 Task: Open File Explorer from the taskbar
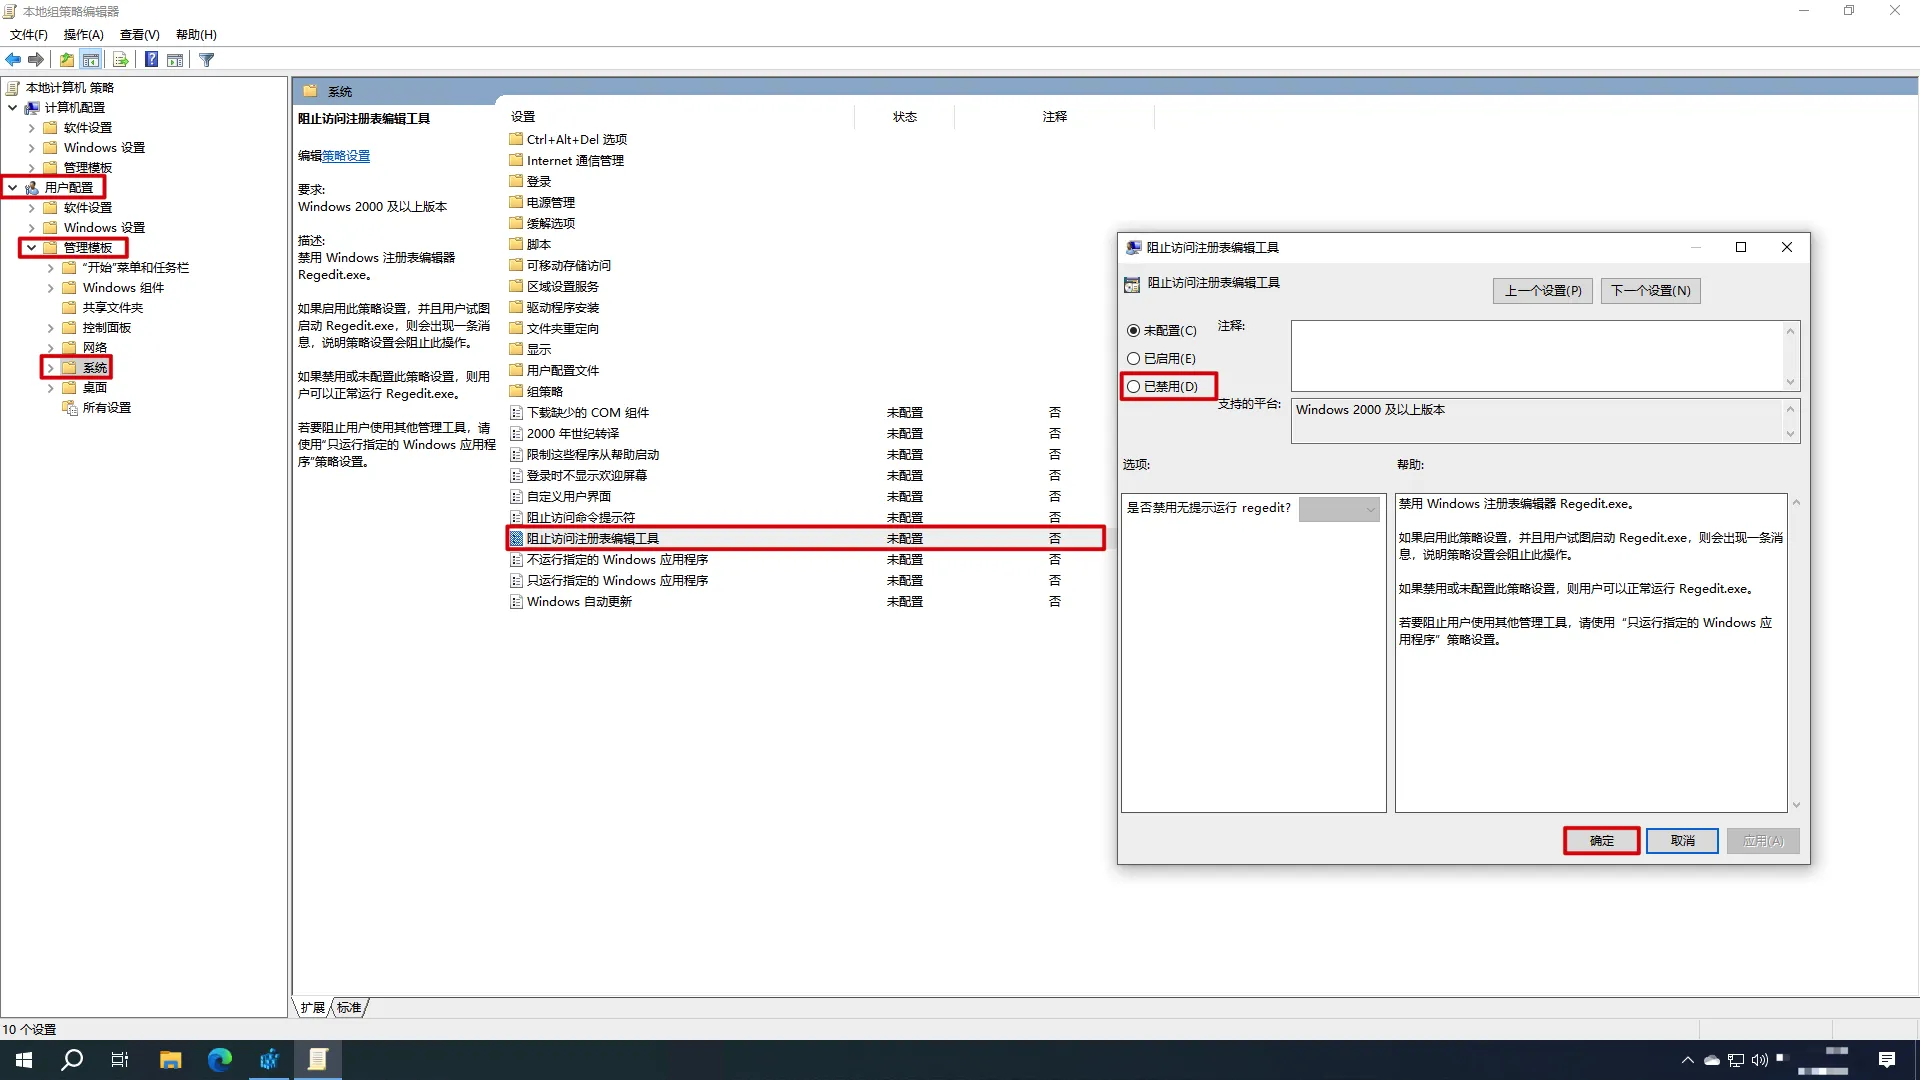coord(171,1060)
